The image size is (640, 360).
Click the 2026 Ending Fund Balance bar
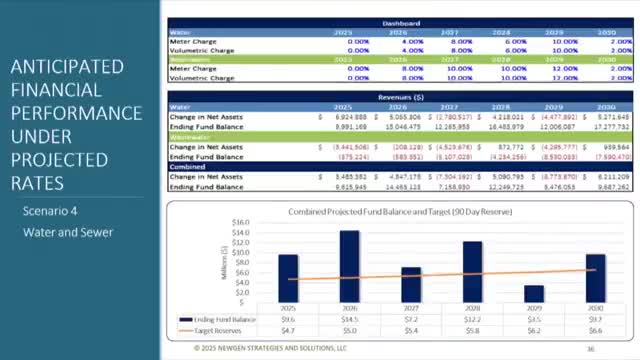click(349, 267)
